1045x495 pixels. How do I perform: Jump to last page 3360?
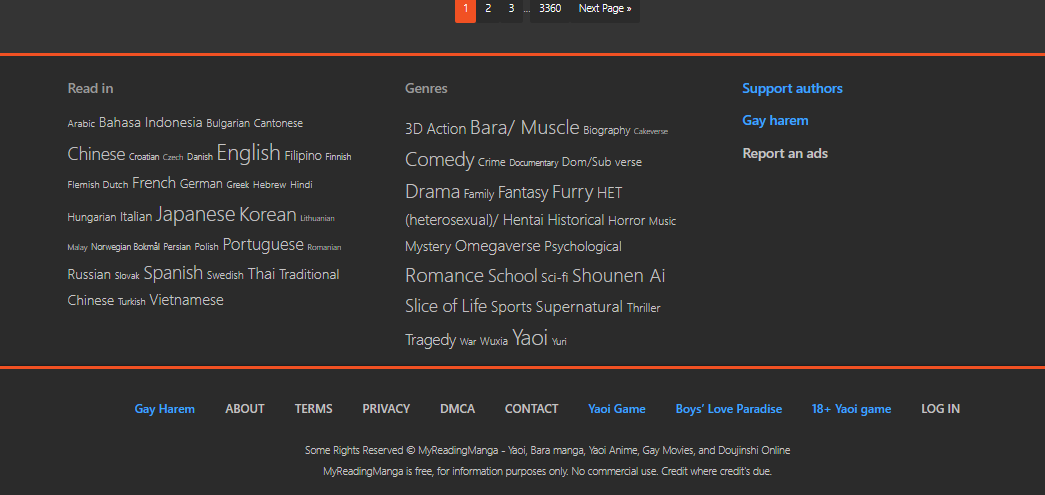550,9
